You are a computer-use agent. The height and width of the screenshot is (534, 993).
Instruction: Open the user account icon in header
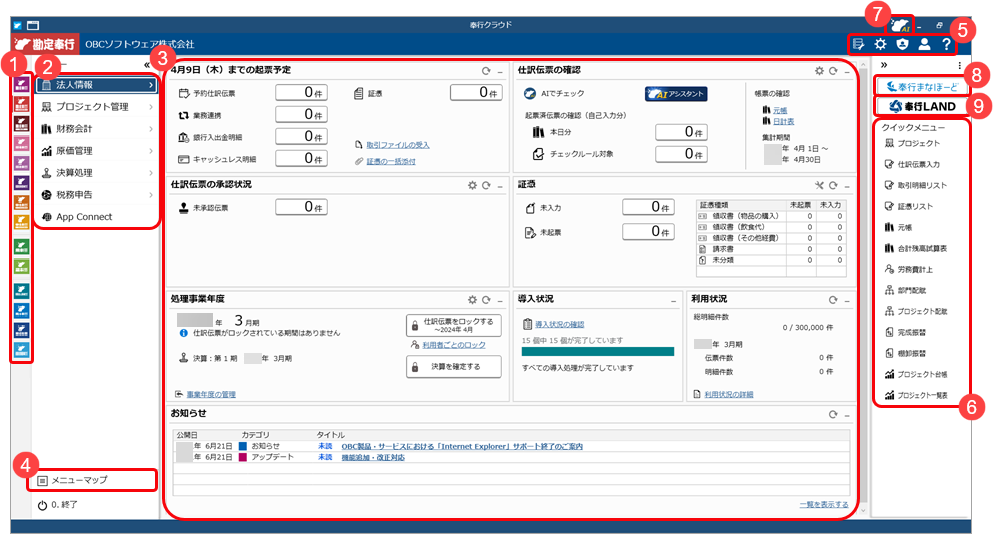tap(925, 44)
